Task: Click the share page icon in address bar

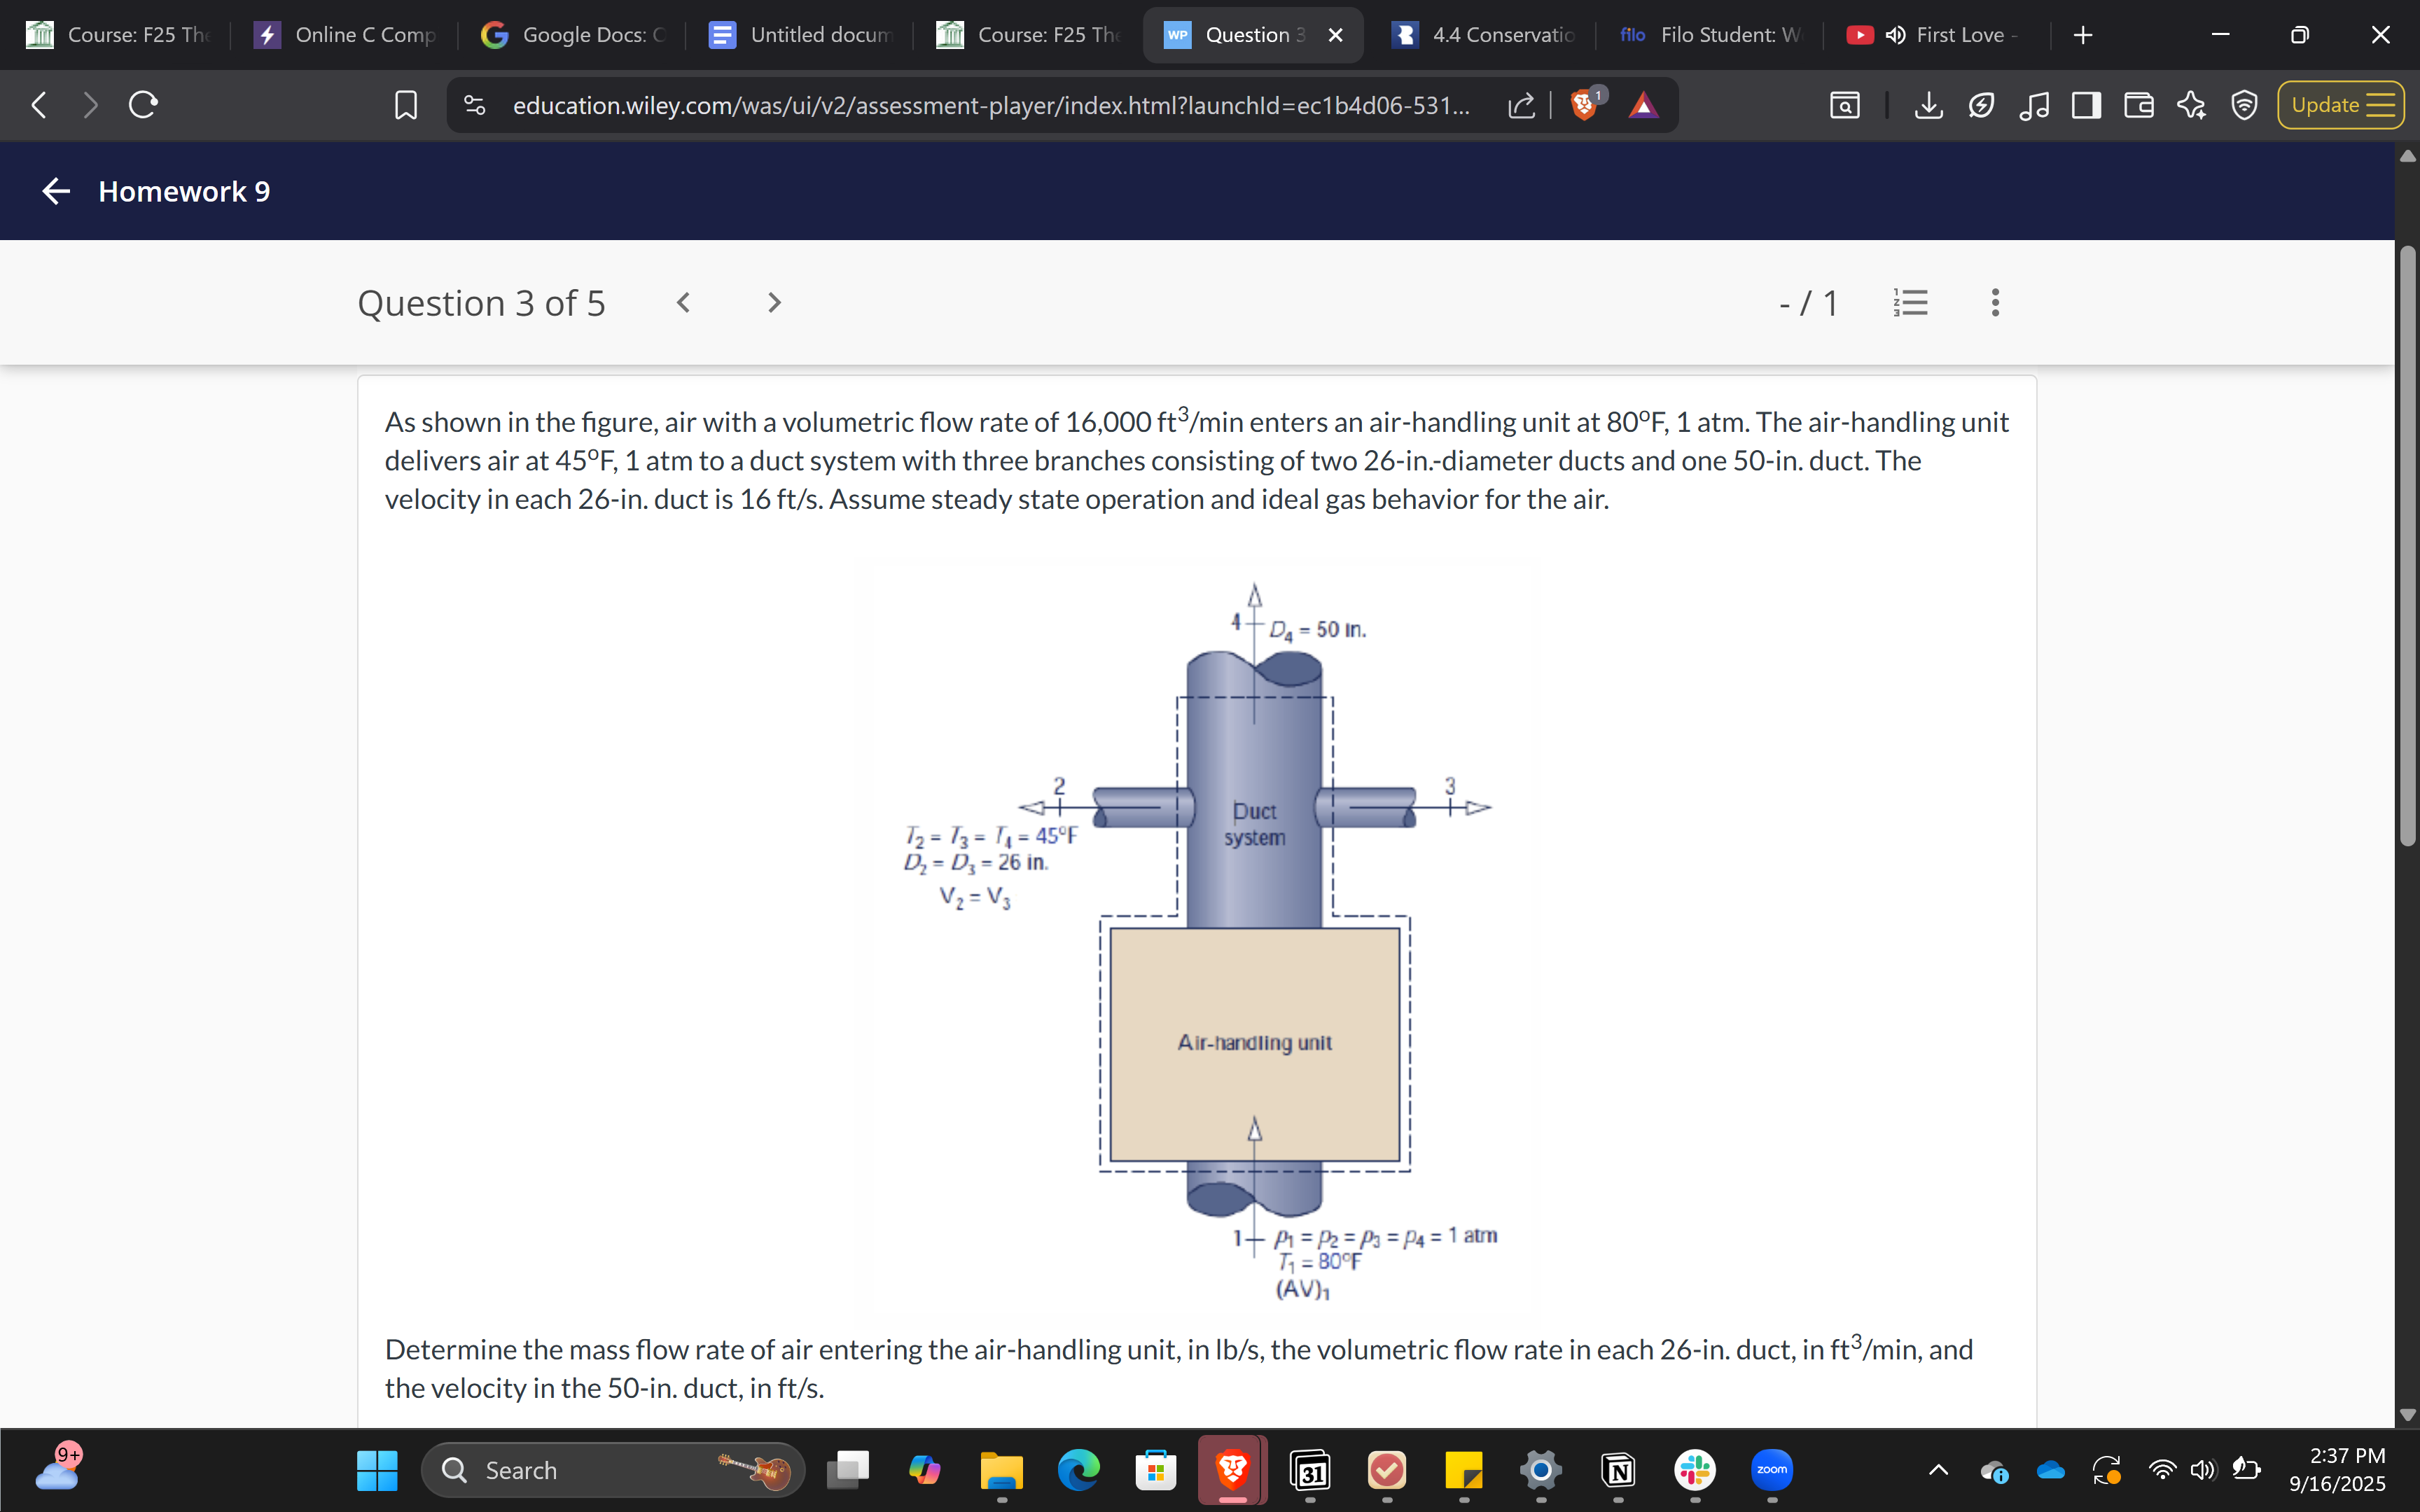Action: [1521, 105]
